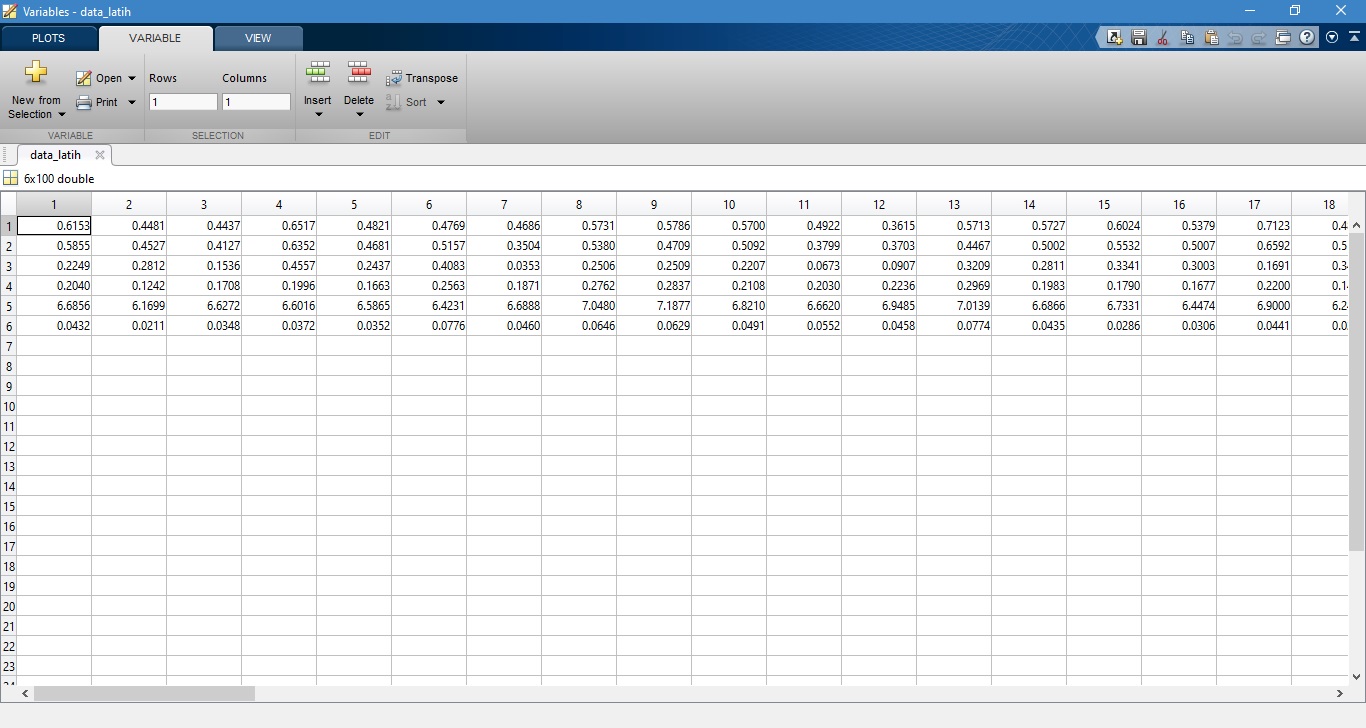This screenshot has width=1366, height=728.
Task: Expand the Open dropdown arrow
Action: [x=132, y=78]
